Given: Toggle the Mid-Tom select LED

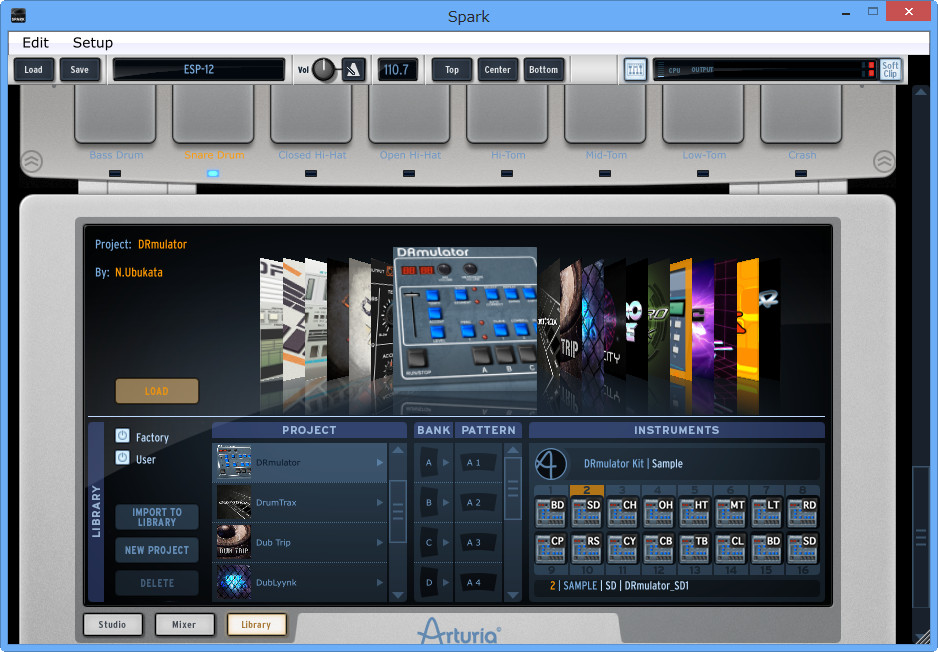Looking at the screenshot, I should (605, 173).
